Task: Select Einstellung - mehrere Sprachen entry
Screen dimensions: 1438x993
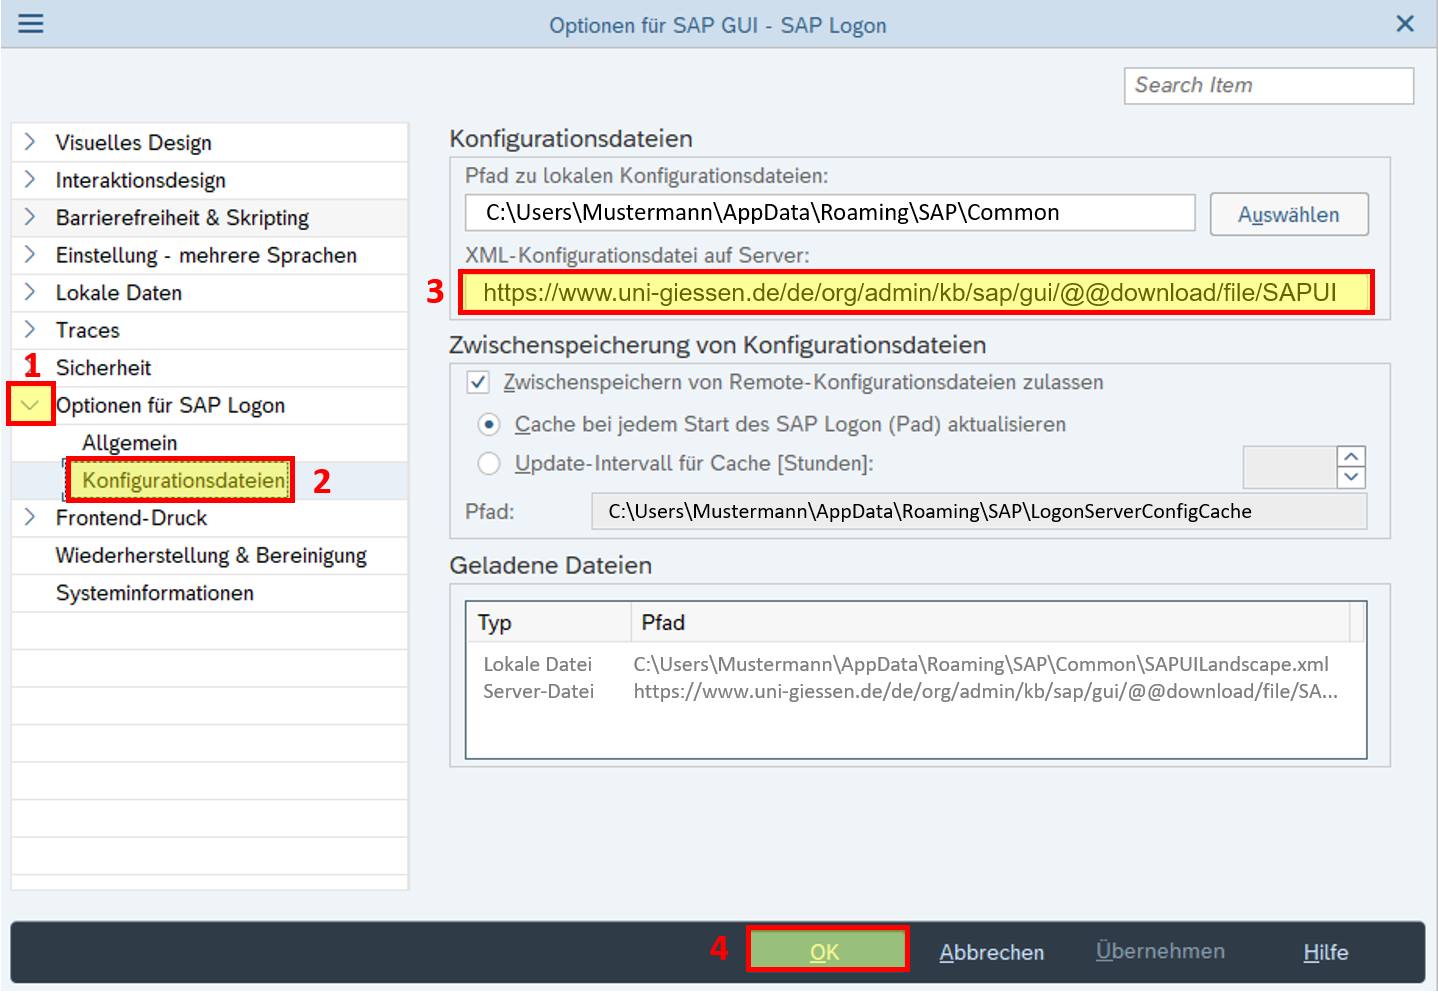Action: (206, 255)
